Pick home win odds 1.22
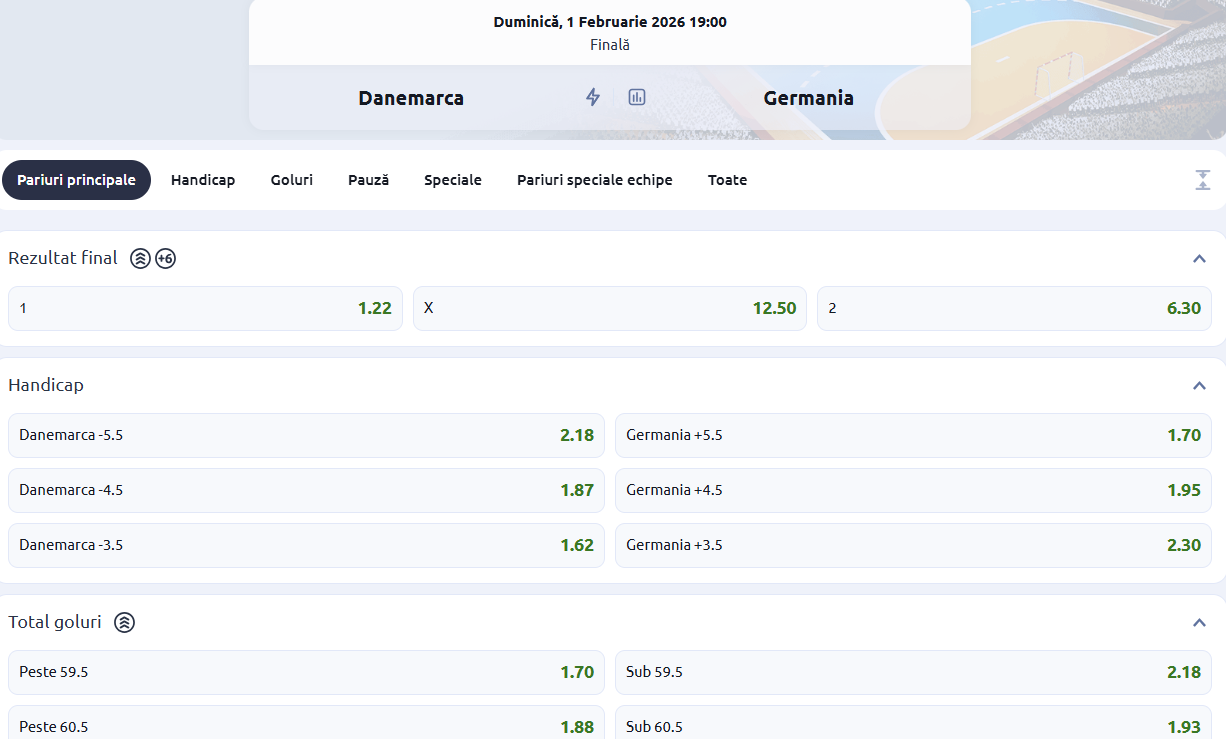The image size is (1226, 739). coord(205,308)
